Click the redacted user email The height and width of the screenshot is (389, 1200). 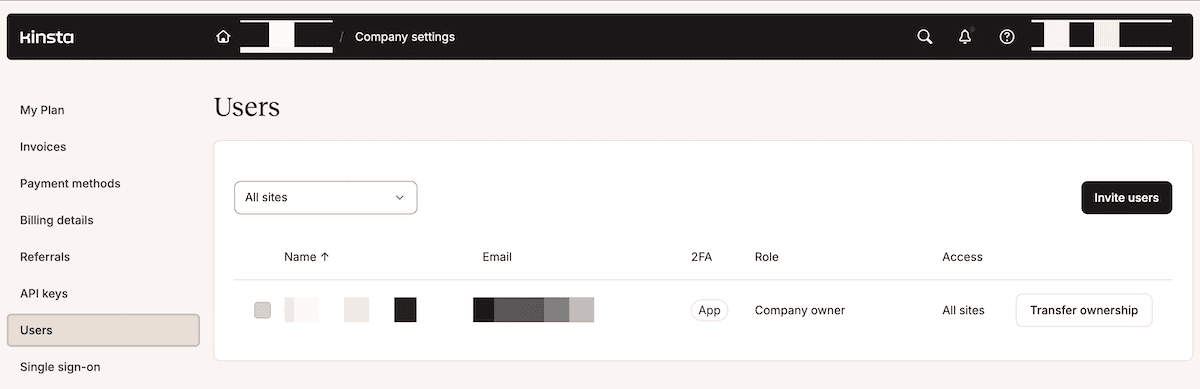coord(534,310)
